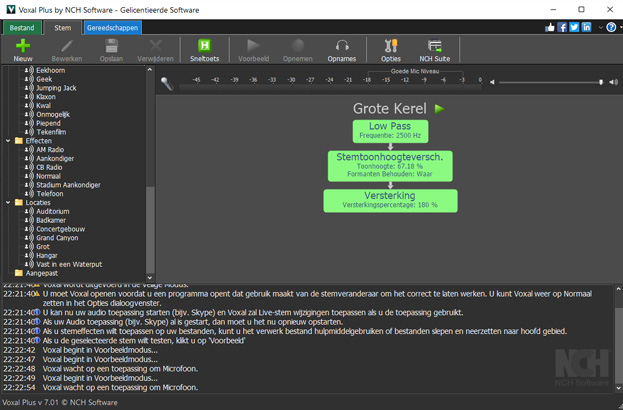Click the thumbs-up like icon
This screenshot has height=410, width=623.
(x=550, y=27)
